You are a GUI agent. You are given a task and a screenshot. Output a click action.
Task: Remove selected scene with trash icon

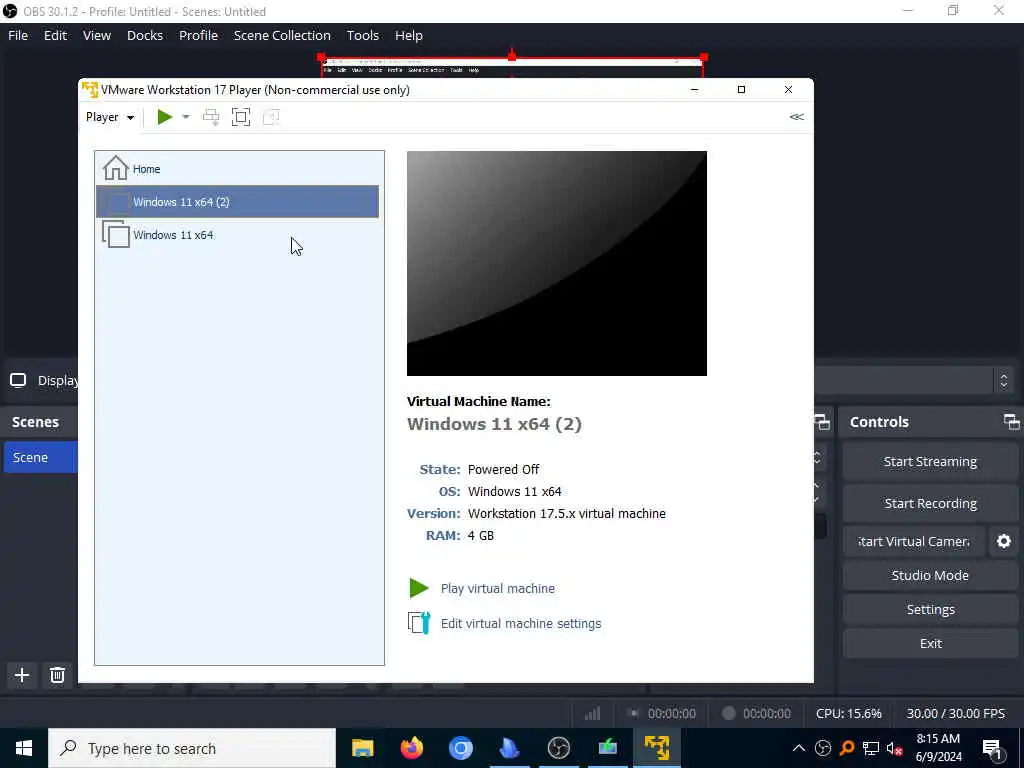coord(57,675)
